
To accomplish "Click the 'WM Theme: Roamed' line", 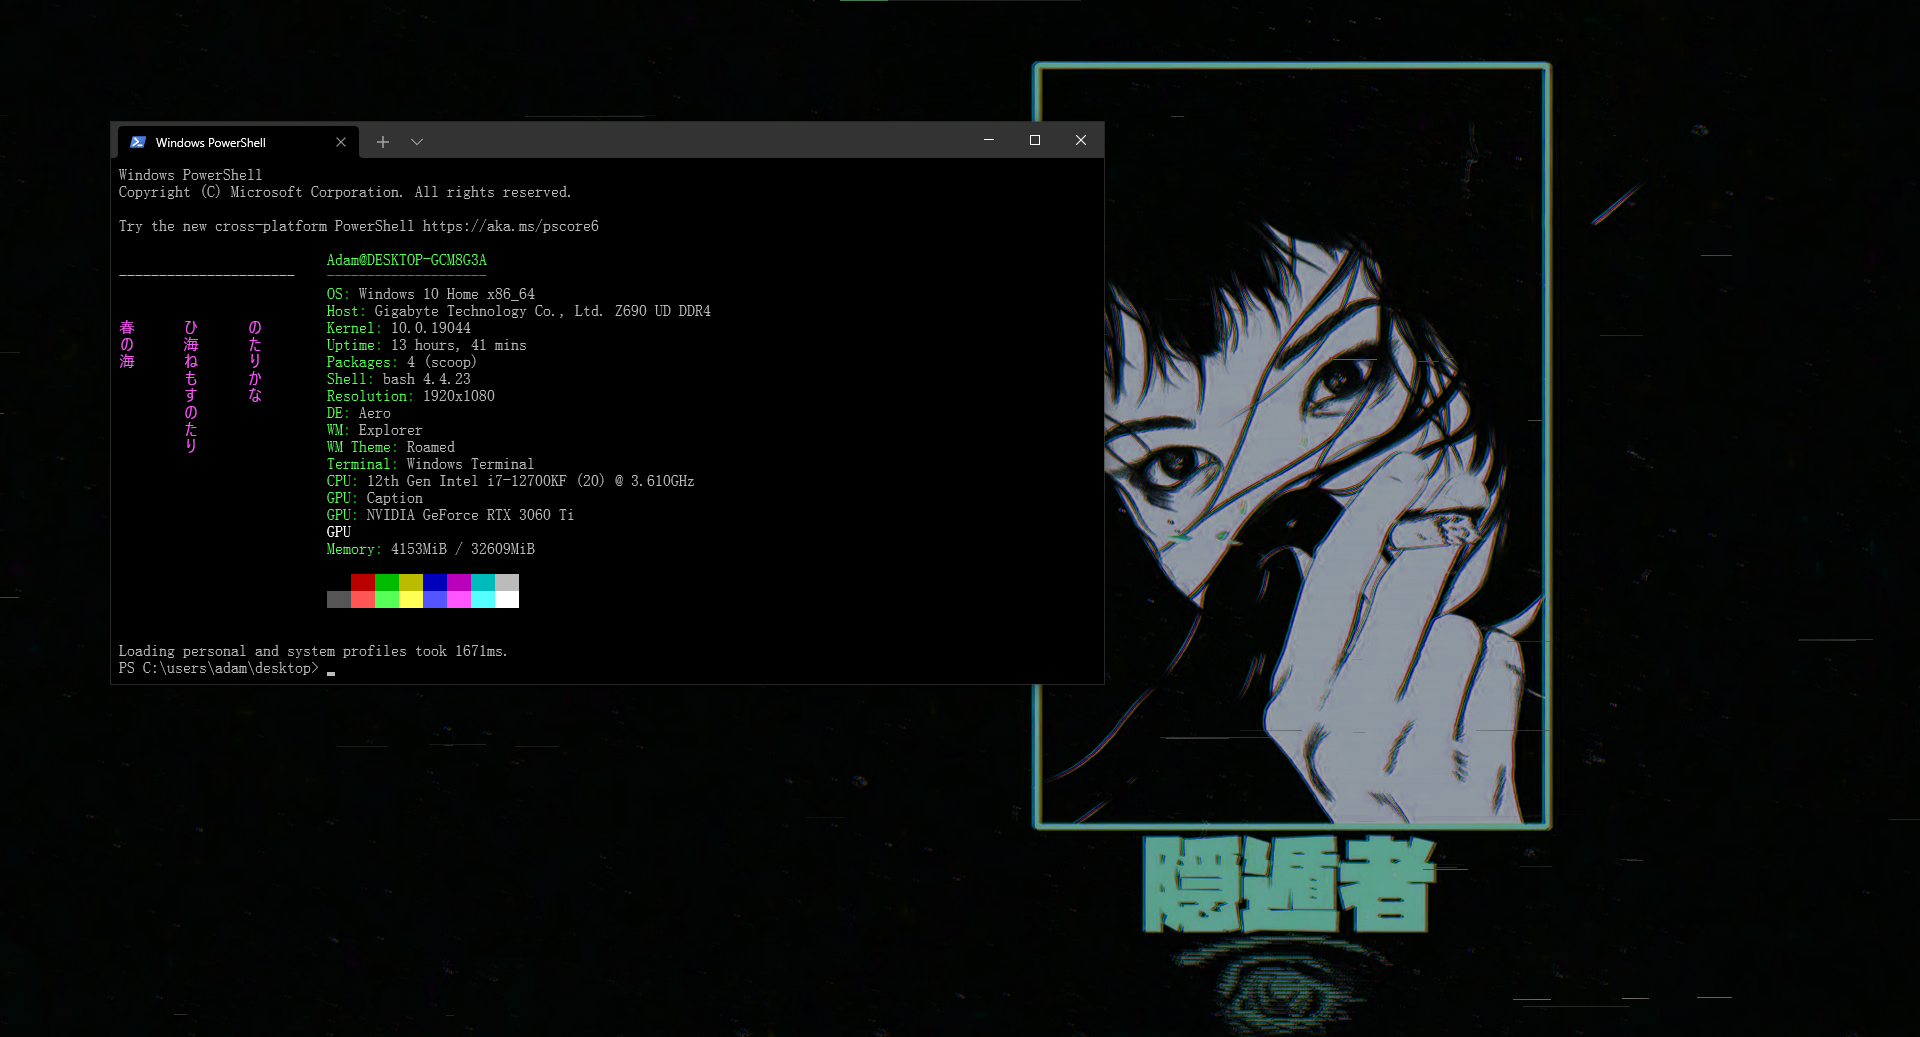I will (391, 447).
